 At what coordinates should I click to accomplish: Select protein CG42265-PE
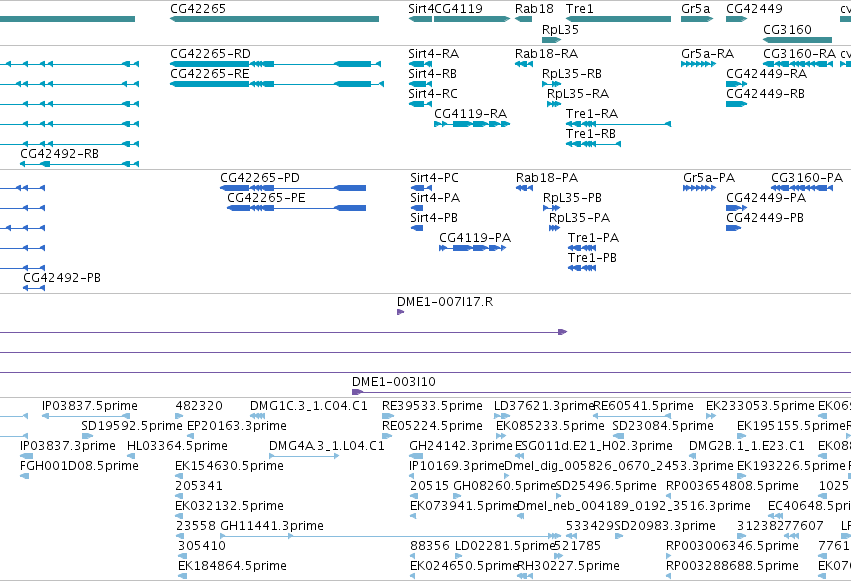(x=296, y=208)
